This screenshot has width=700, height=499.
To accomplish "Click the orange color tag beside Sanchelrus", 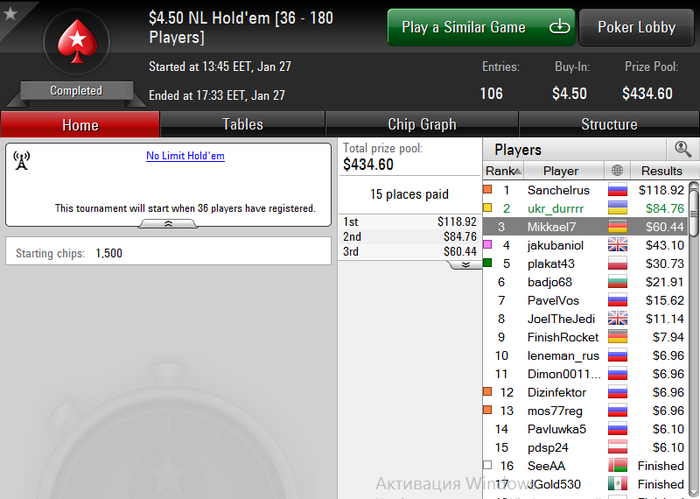I will coord(488,189).
